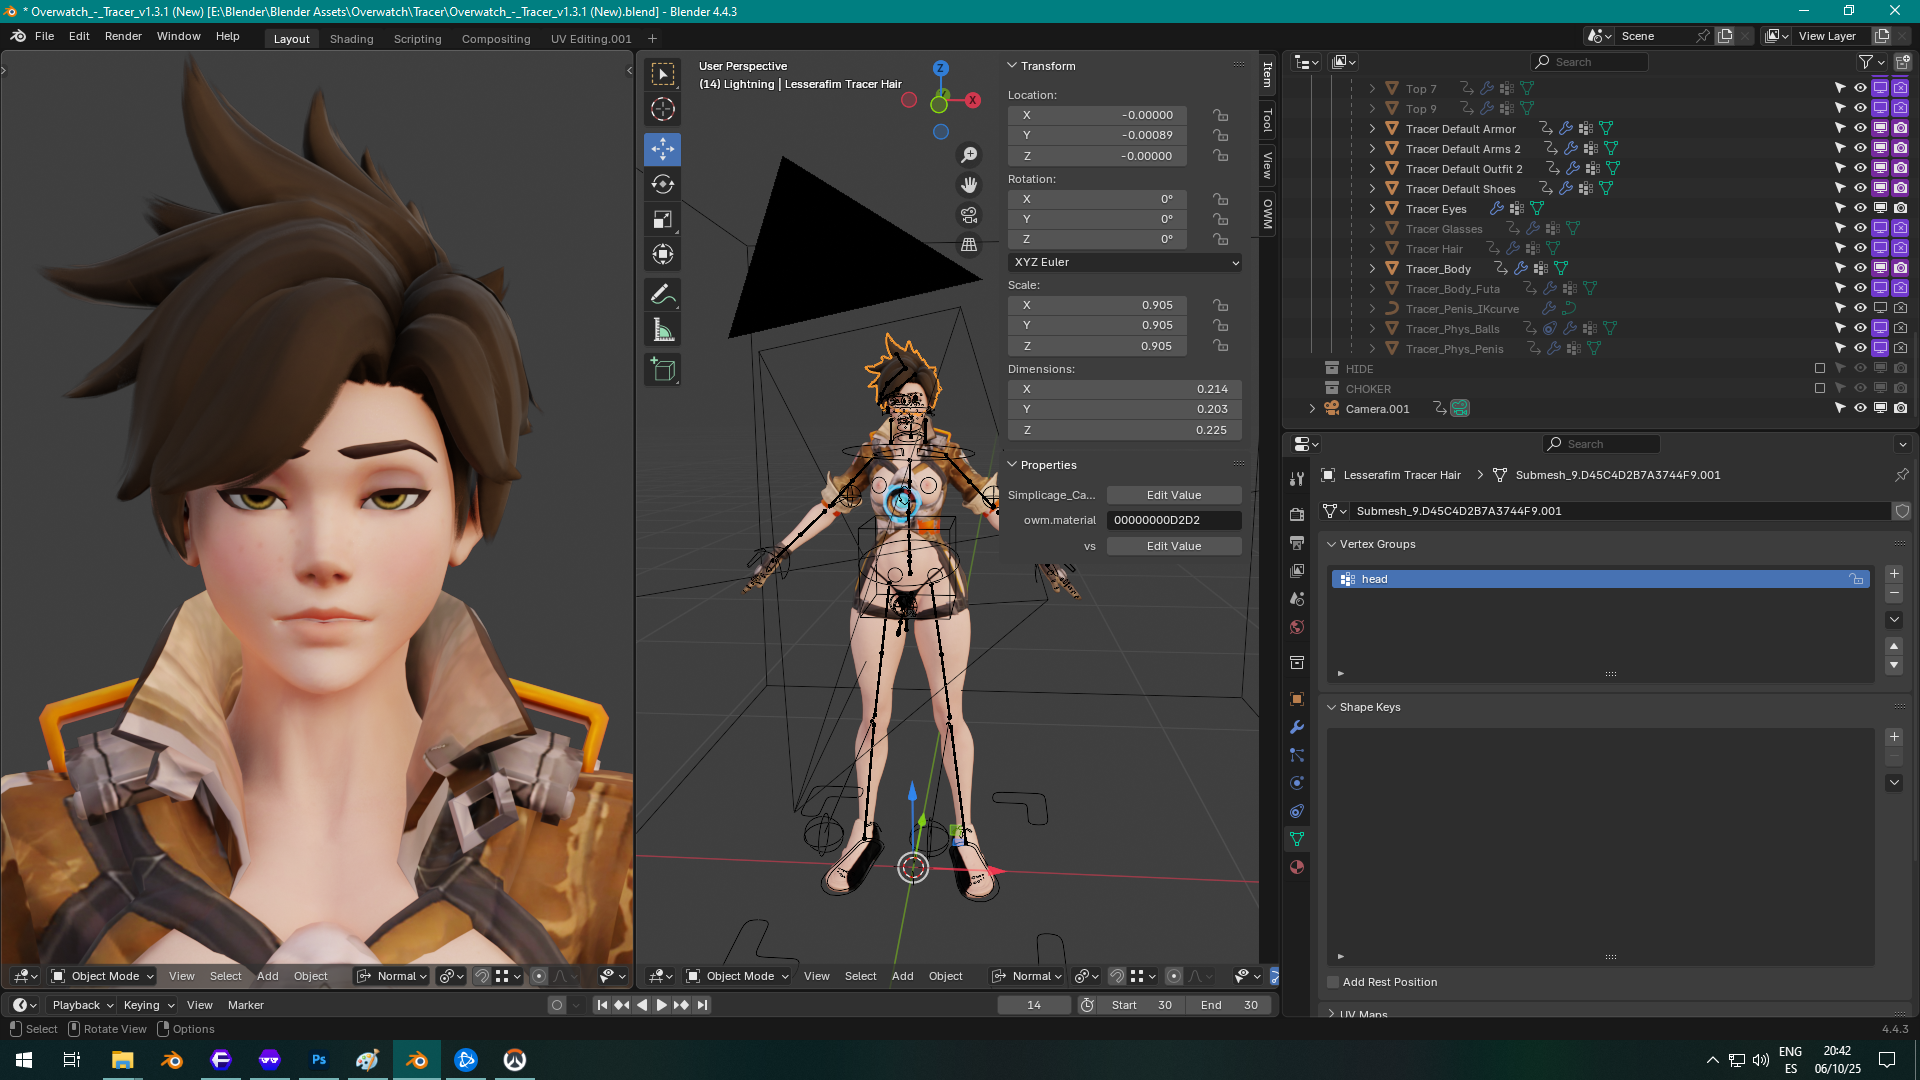The height and width of the screenshot is (1080, 1920).
Task: Toggle Camera.001 visibility eye
Action: 1860,408
